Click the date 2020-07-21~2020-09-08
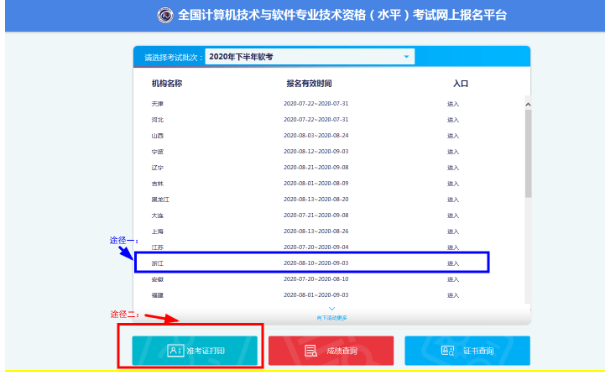The height and width of the screenshot is (372, 610). tap(316, 215)
